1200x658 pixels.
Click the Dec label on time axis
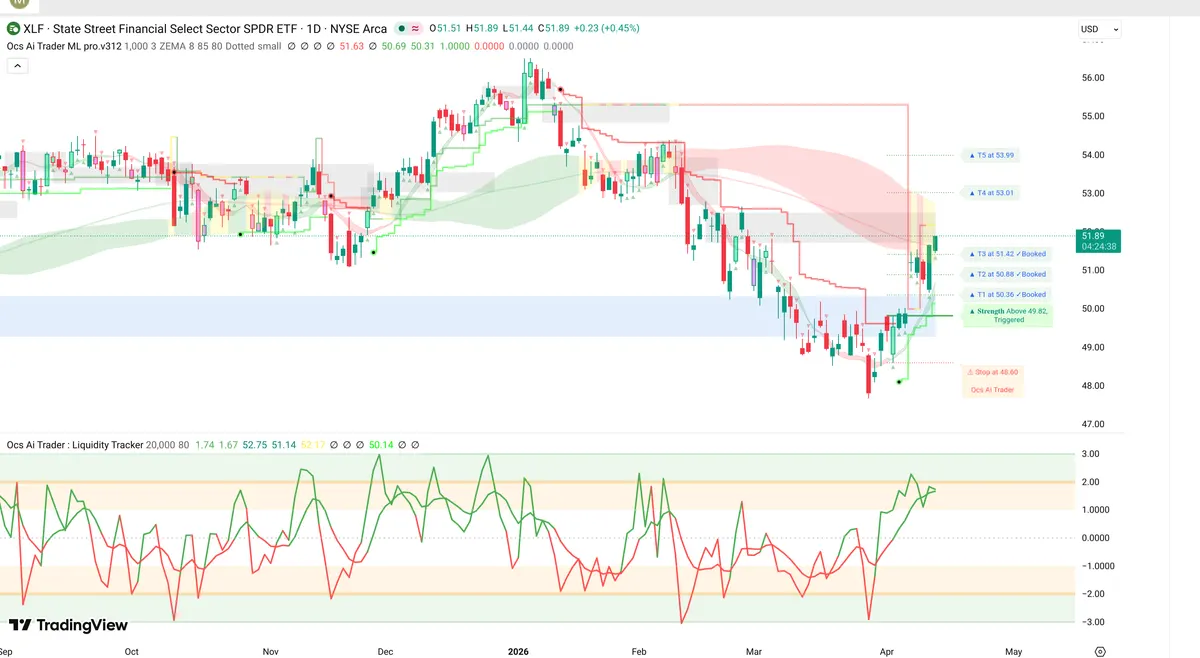pyautogui.click(x=385, y=651)
